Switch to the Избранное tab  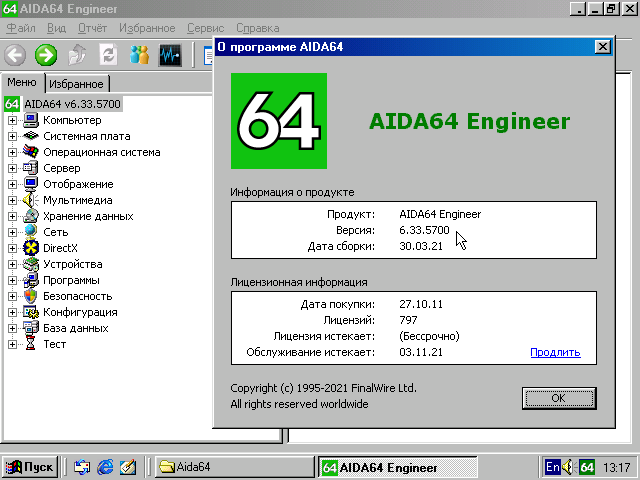76,84
